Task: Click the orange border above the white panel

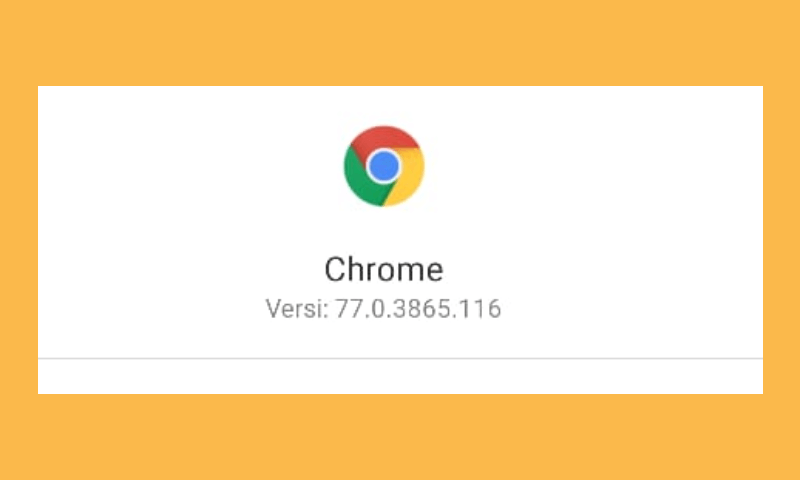Action: click(400, 43)
